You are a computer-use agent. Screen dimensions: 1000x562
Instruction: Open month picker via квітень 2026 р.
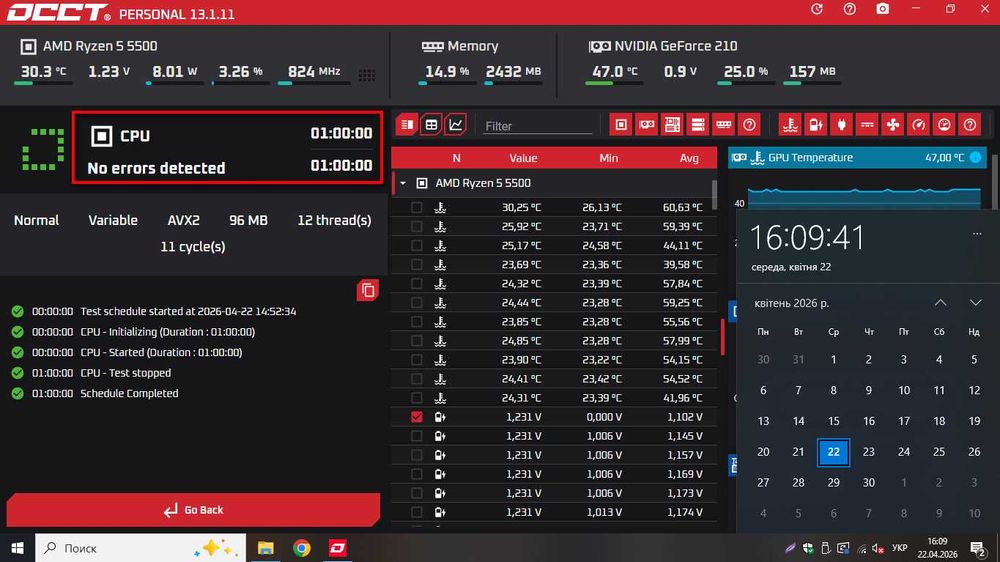(x=791, y=303)
